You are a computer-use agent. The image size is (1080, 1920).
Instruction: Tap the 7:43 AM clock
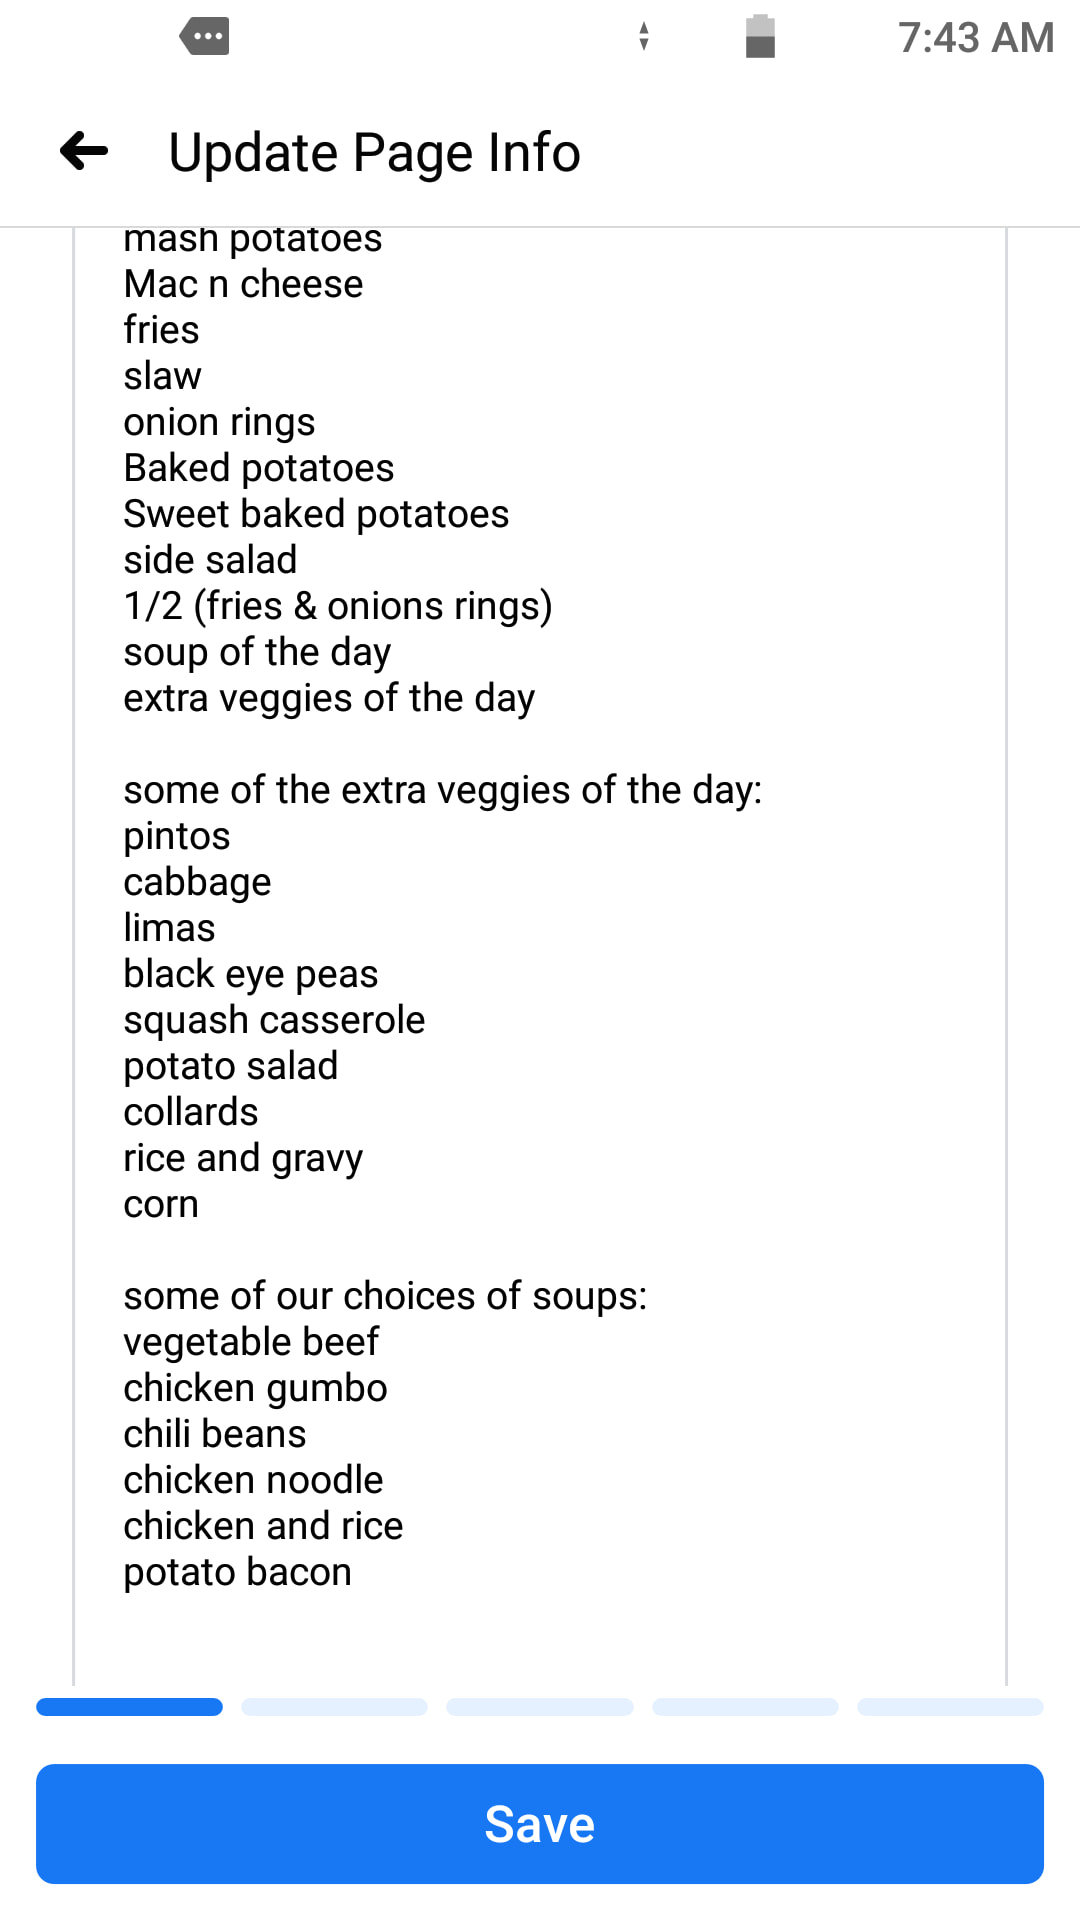click(975, 38)
